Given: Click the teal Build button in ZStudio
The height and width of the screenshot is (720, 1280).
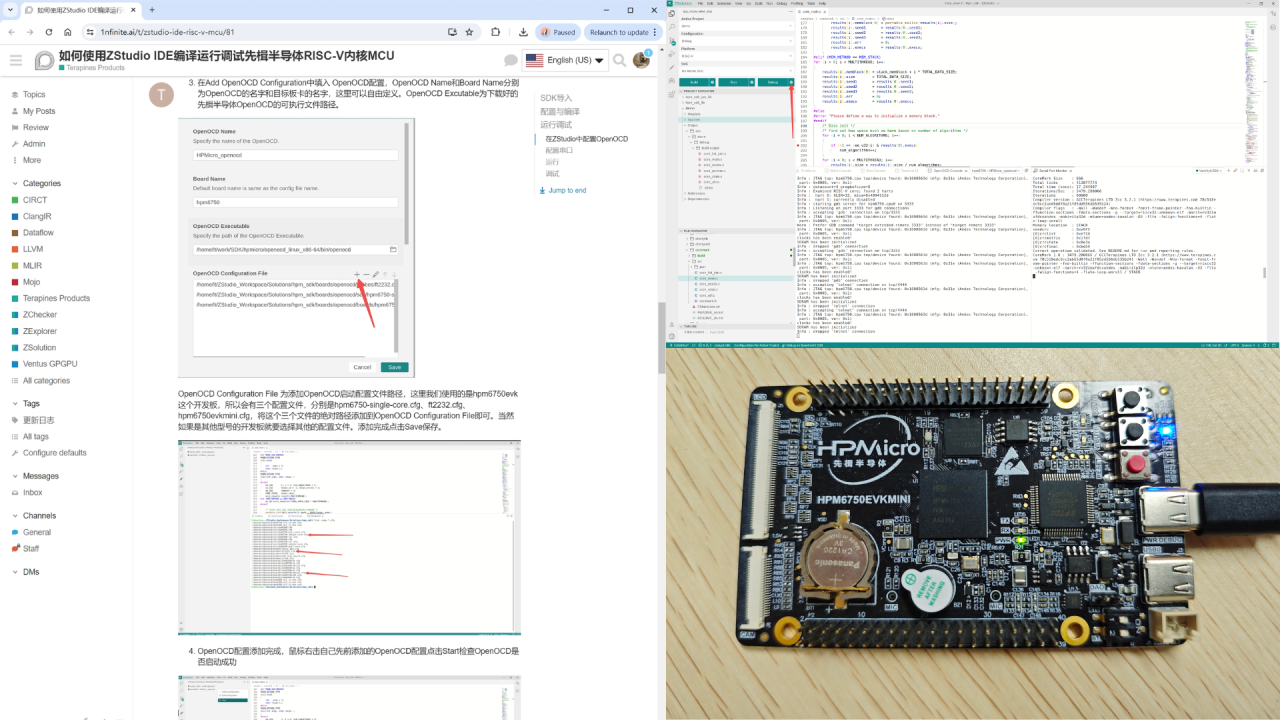Looking at the screenshot, I should pyautogui.click(x=693, y=82).
